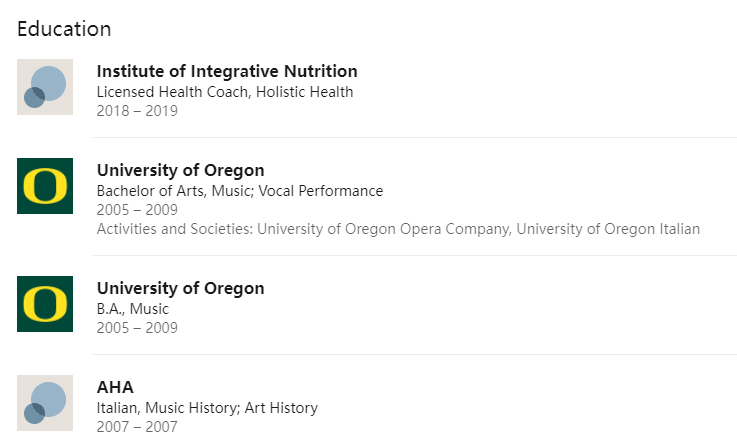The width and height of the screenshot is (737, 445).
Task: Click the Education section heading
Action: tap(64, 29)
